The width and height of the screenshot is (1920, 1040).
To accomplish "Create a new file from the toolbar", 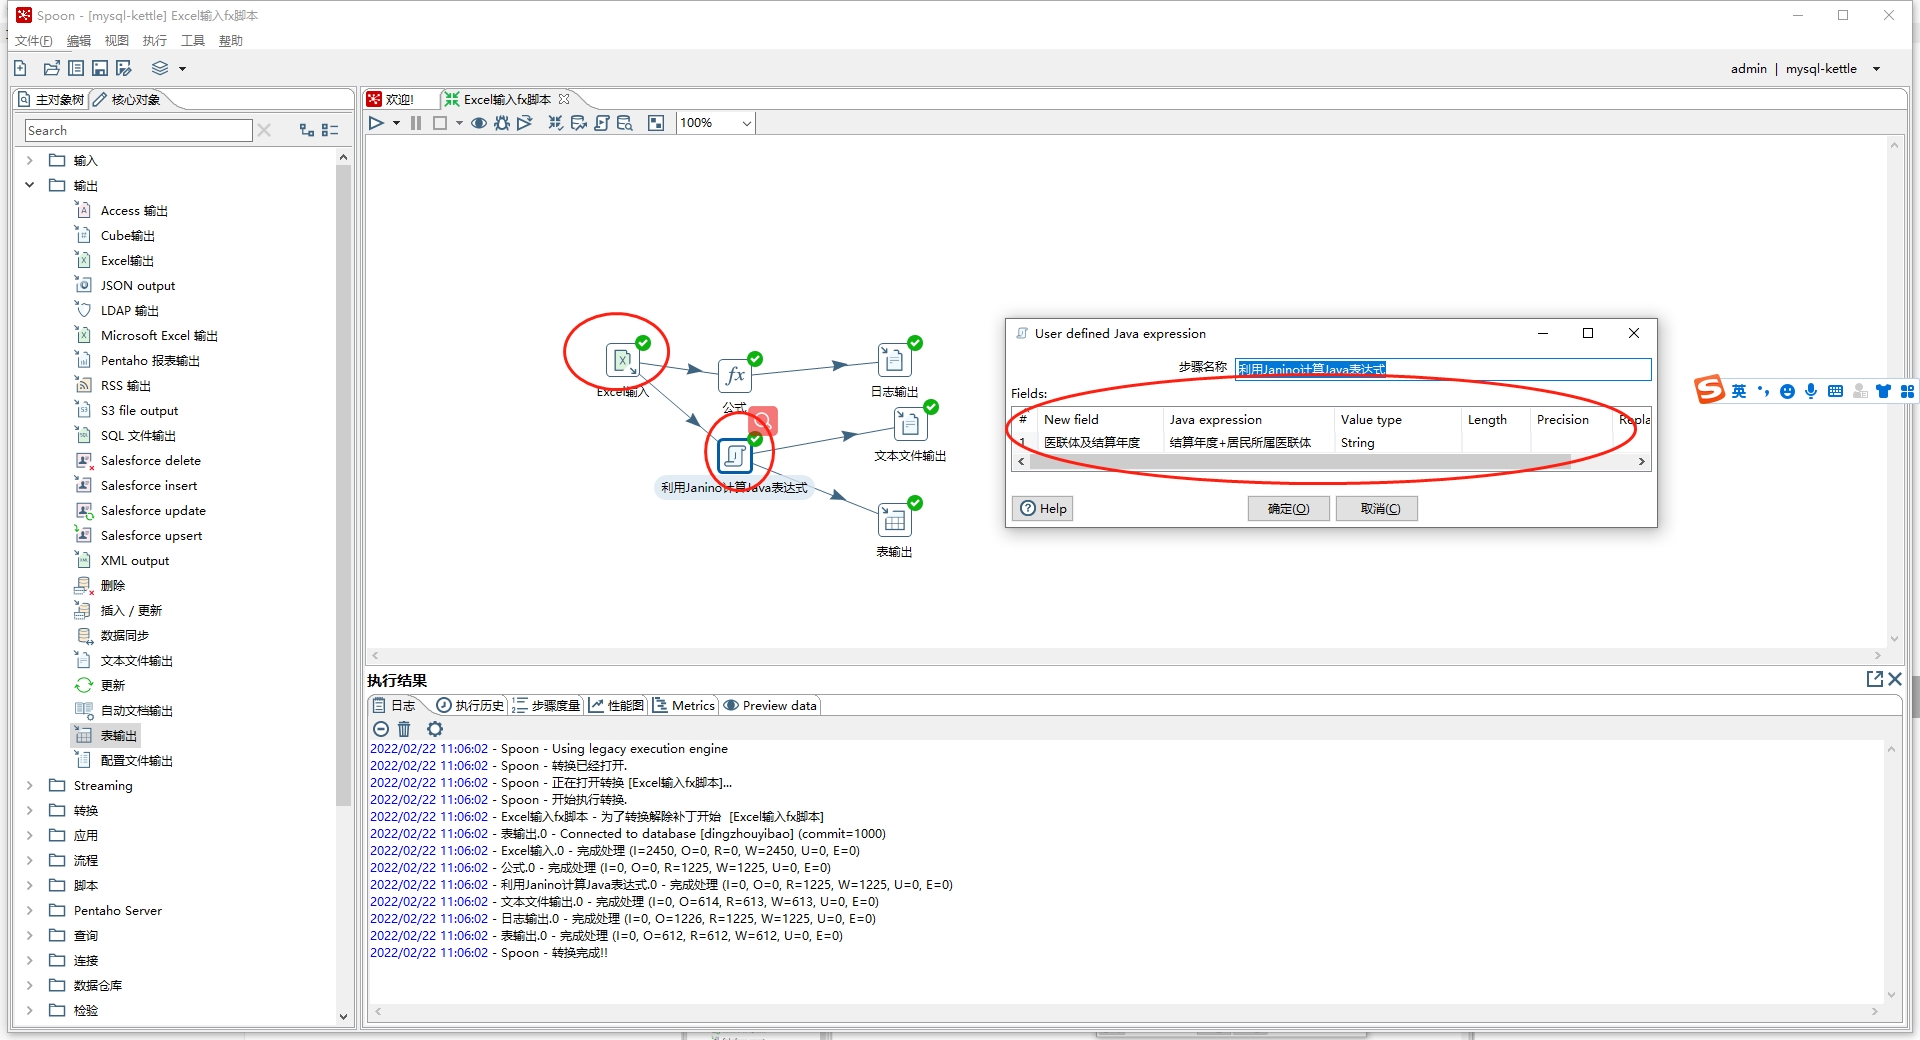I will tap(20, 68).
